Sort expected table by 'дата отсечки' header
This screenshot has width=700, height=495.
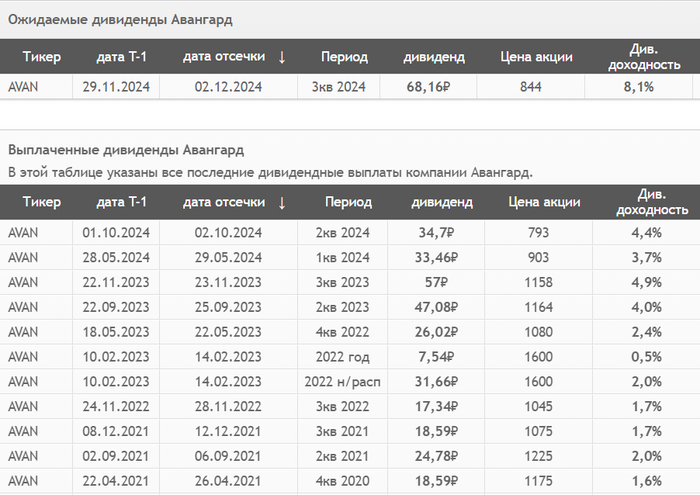click(224, 57)
